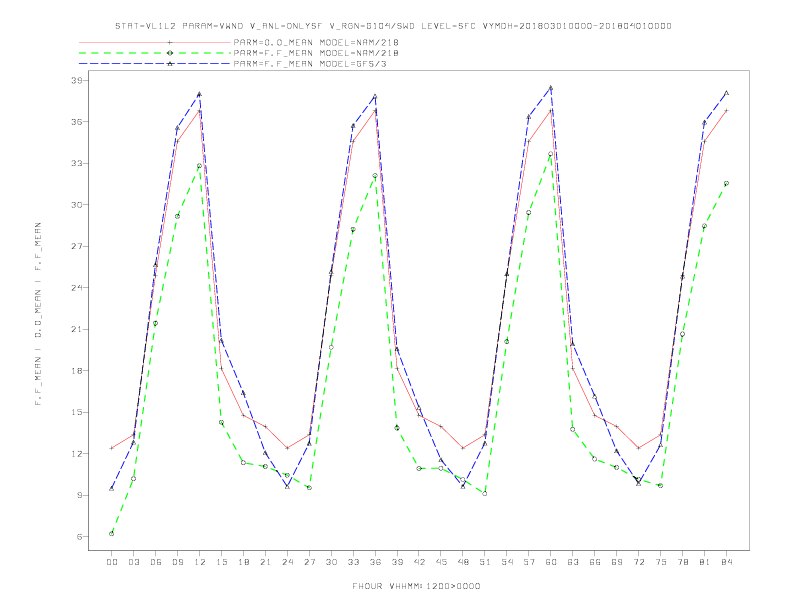This screenshot has height=612, width=792.
Task: Click x-axis forecast hour label 66
Action: pyautogui.click(x=595, y=562)
